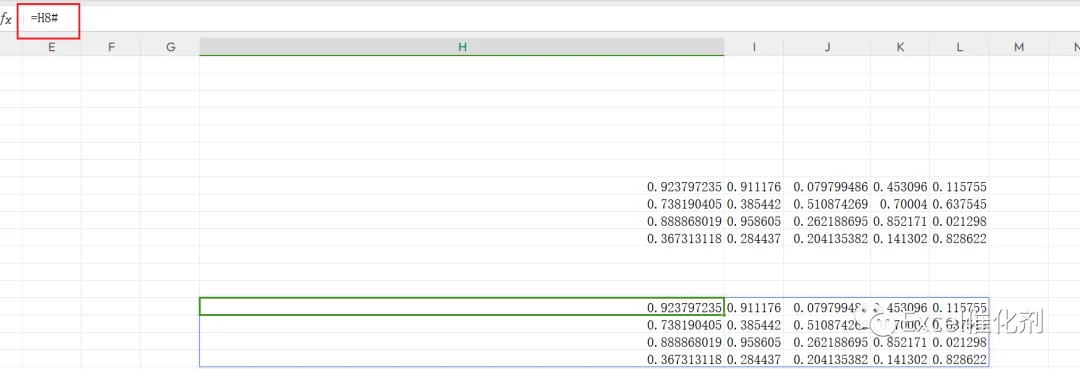Screen dimensions: 1080x369
Task: Click 0.141302 in the lower spilled range
Action: click(900, 359)
